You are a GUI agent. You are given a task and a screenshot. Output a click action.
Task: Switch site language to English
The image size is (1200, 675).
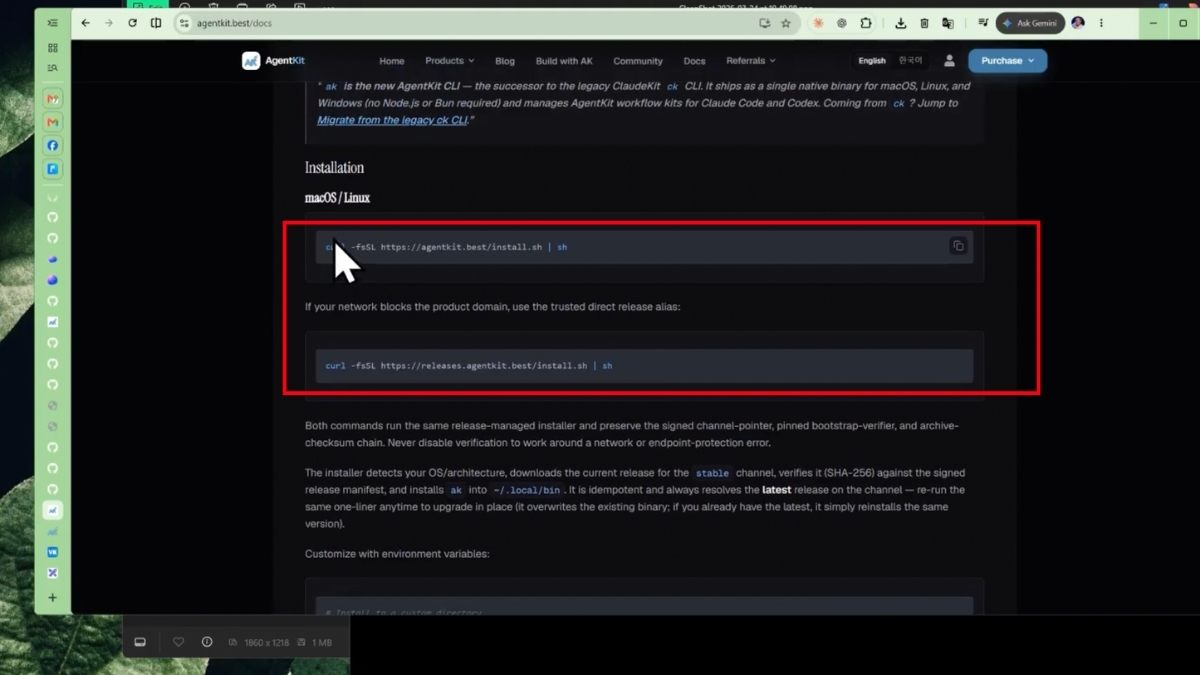pos(872,61)
